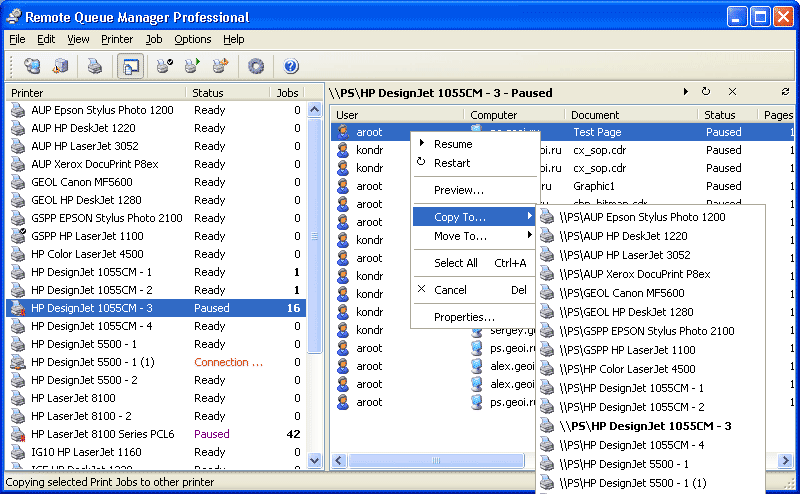Screen dimensions: 800x494
Task: Open the Printer menu in the menu bar
Action: coord(117,39)
